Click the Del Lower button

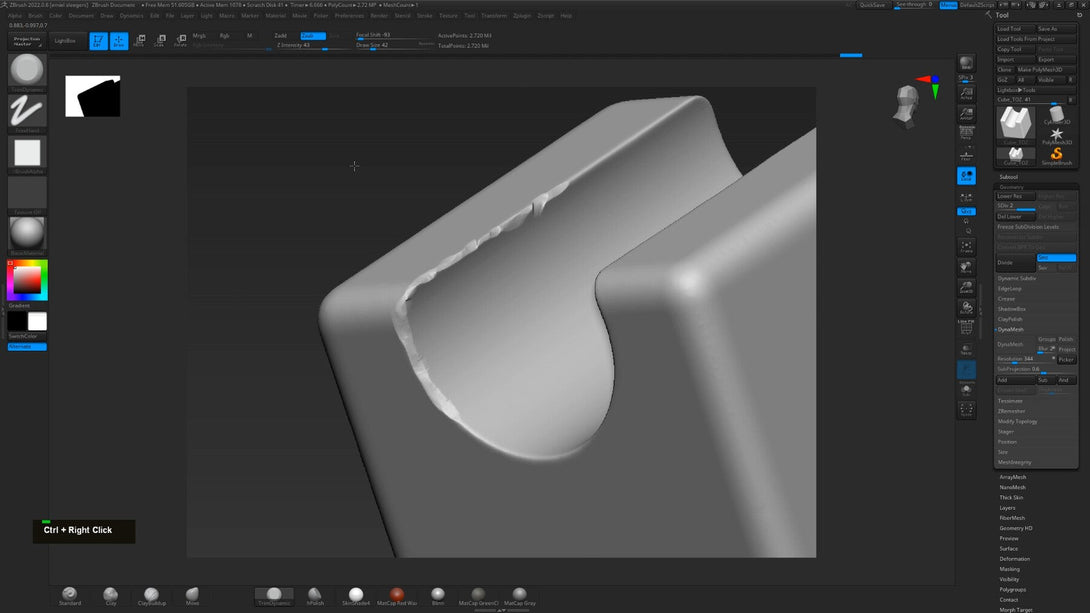pyautogui.click(x=1015, y=217)
